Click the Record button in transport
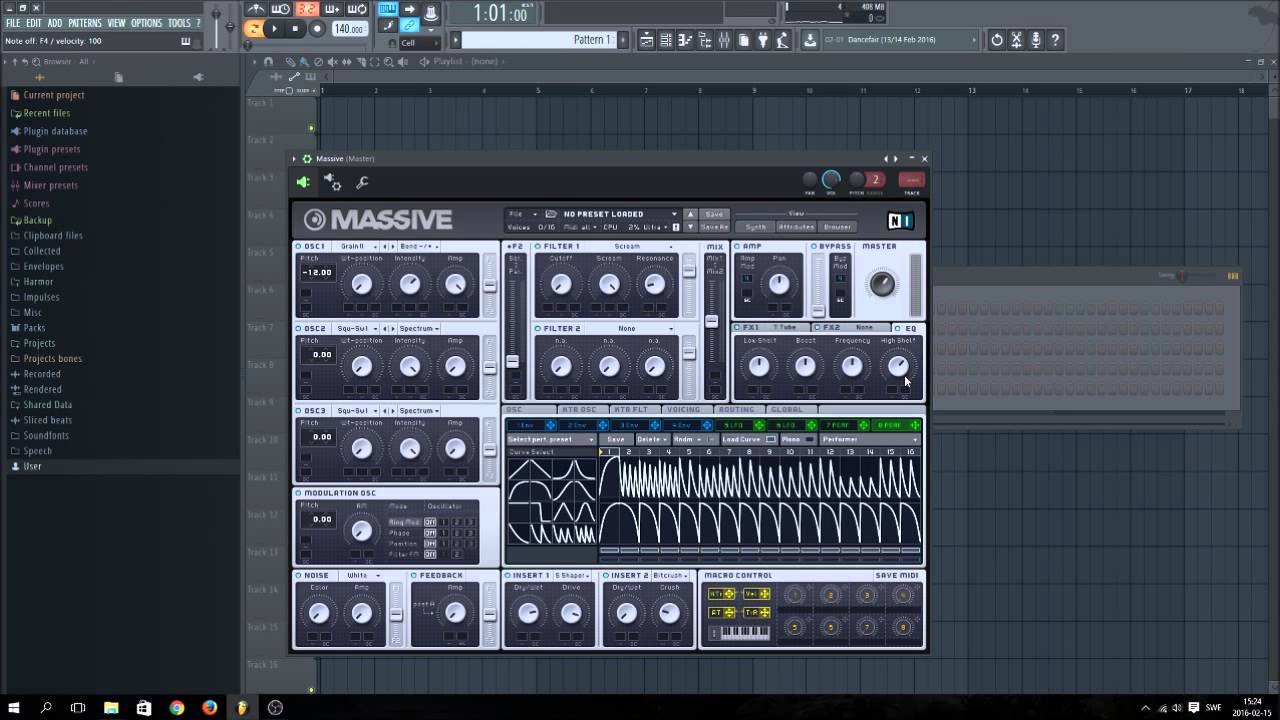 click(317, 29)
